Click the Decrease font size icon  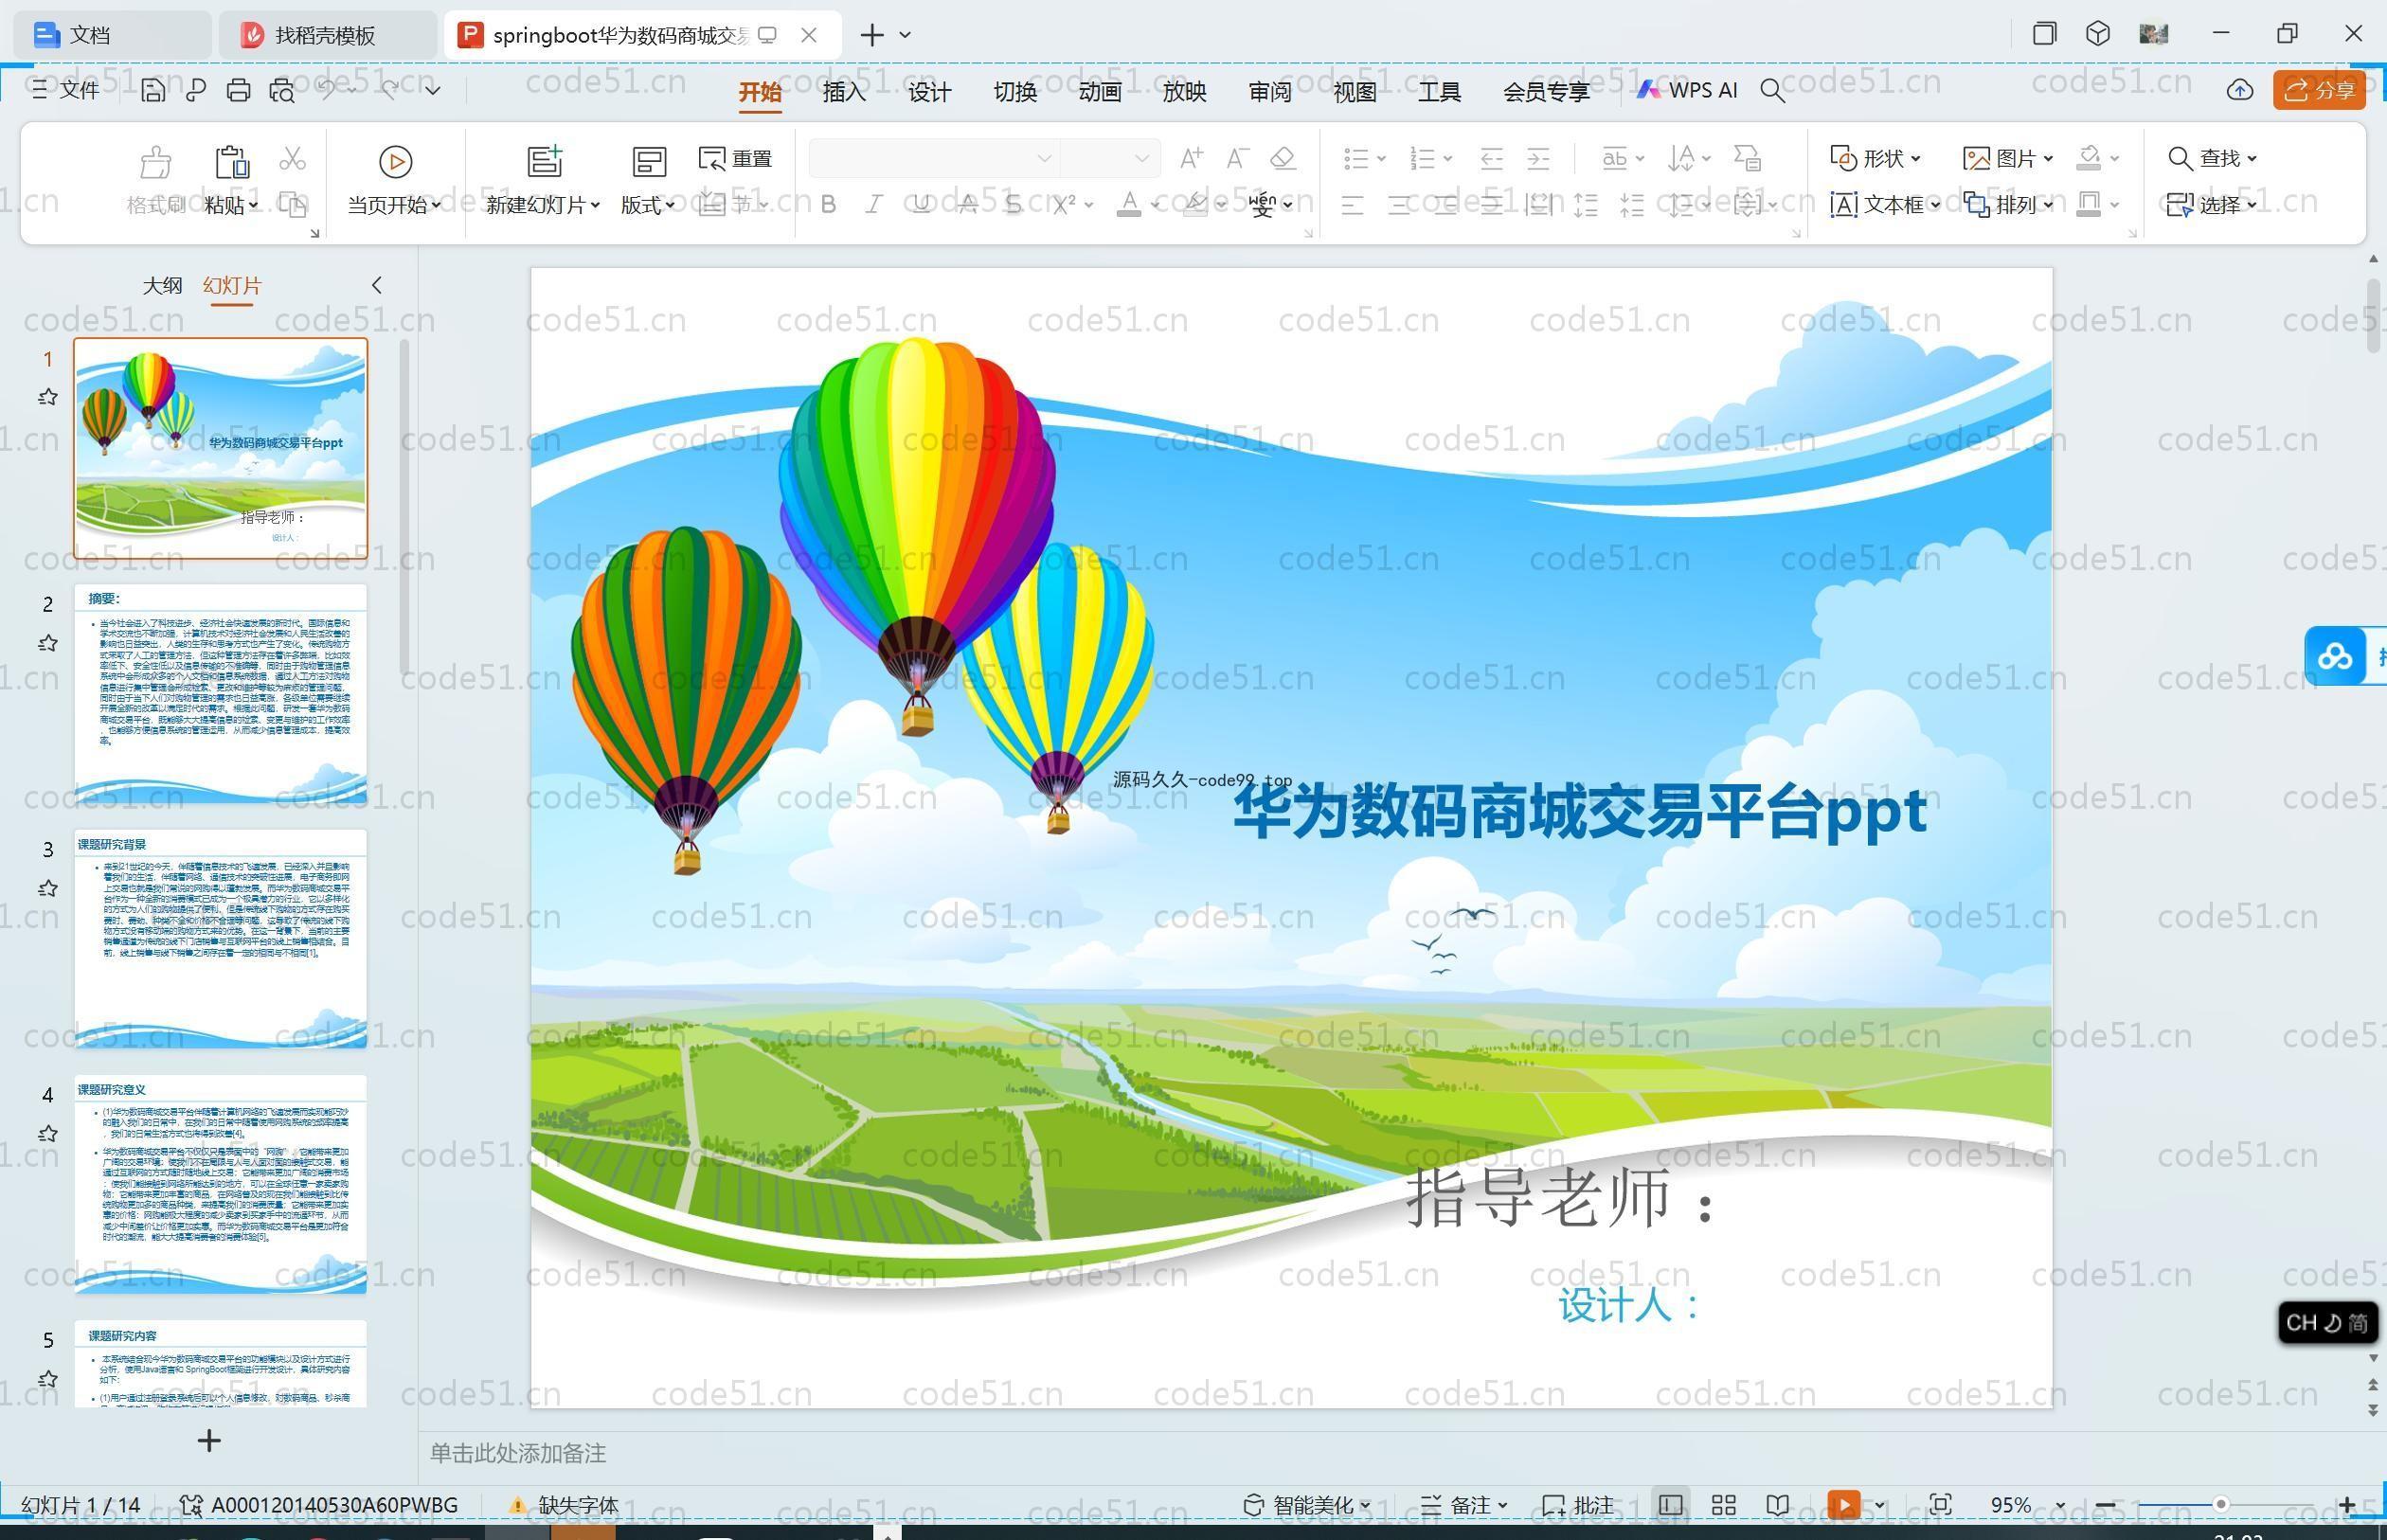tap(1237, 158)
